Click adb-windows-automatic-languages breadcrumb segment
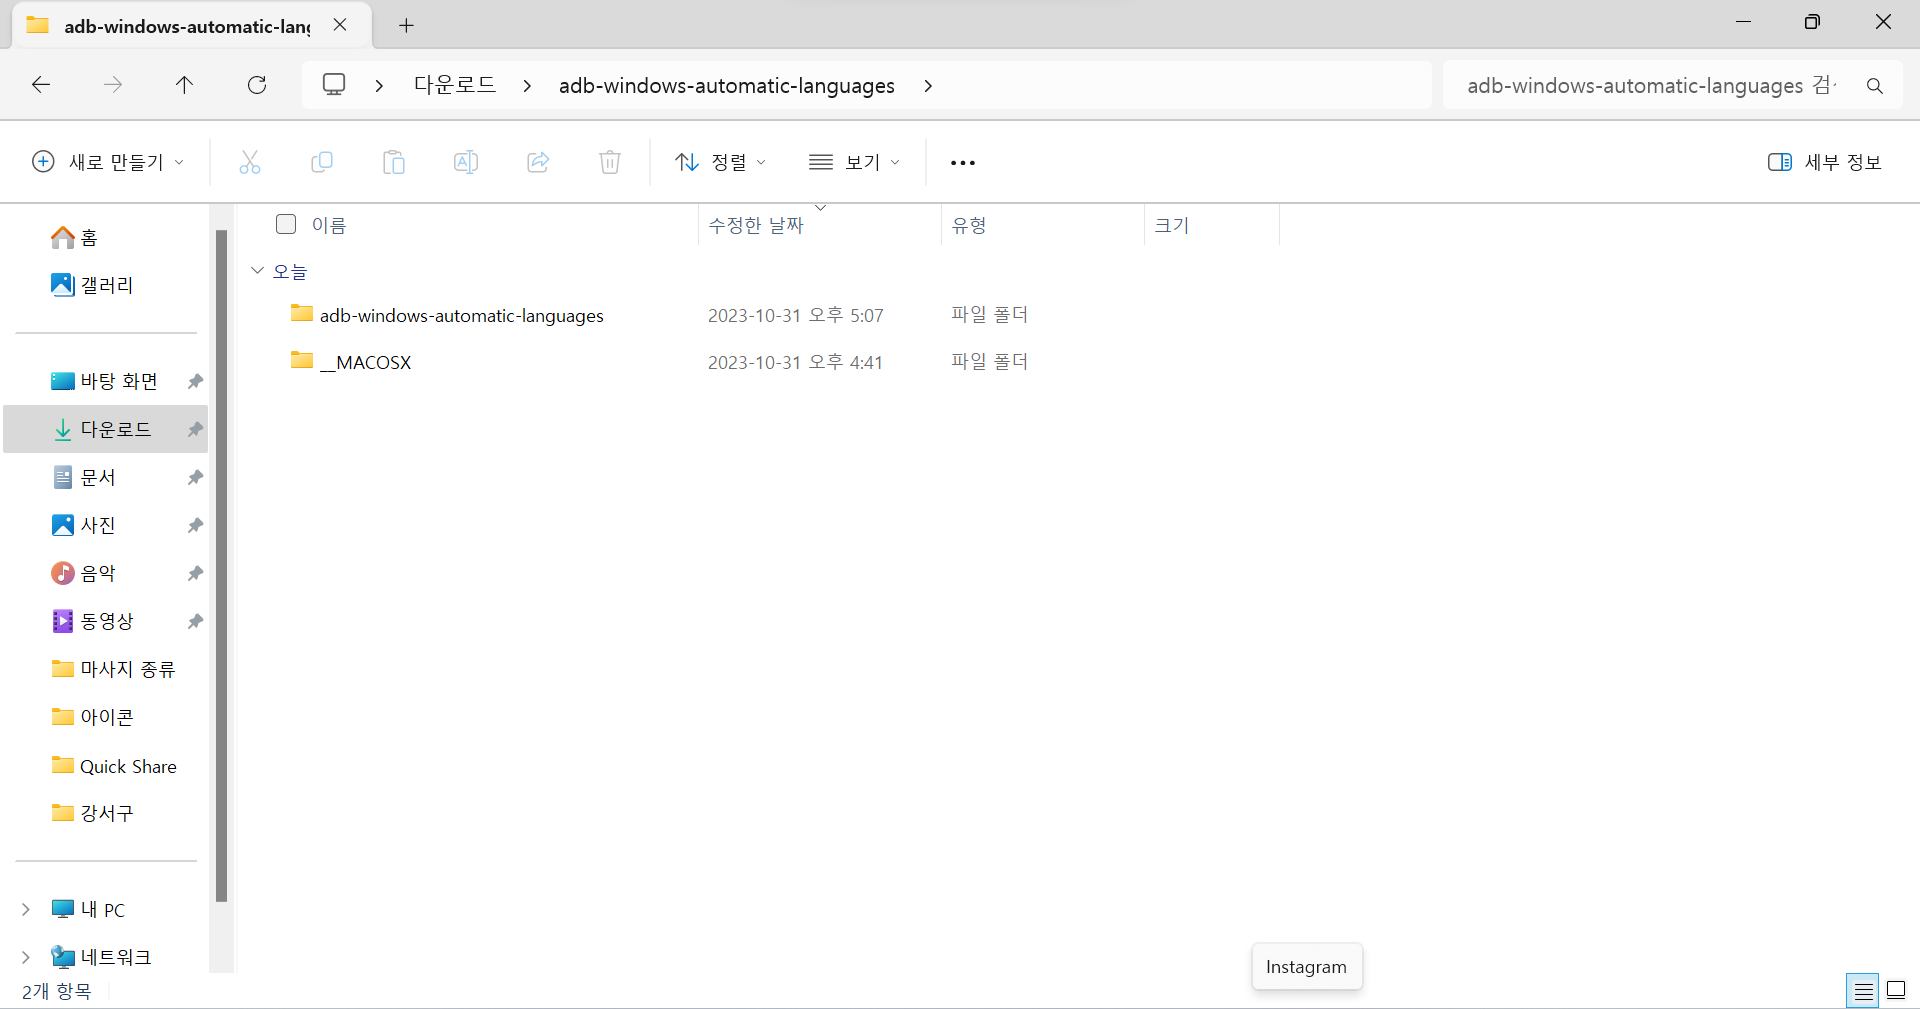 pos(727,86)
